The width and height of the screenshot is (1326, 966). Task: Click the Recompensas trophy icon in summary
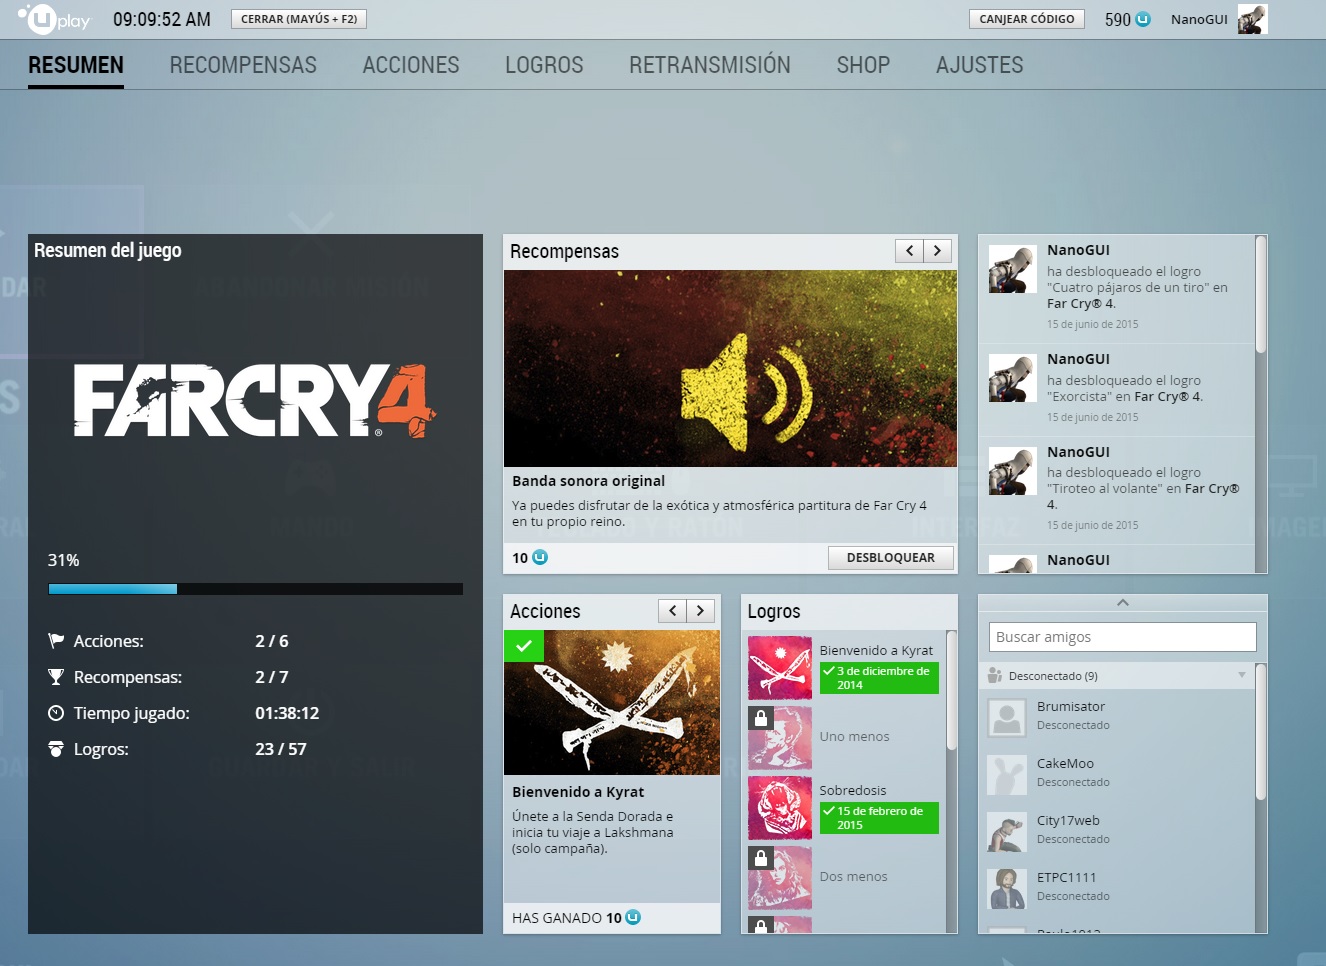pyautogui.click(x=56, y=677)
